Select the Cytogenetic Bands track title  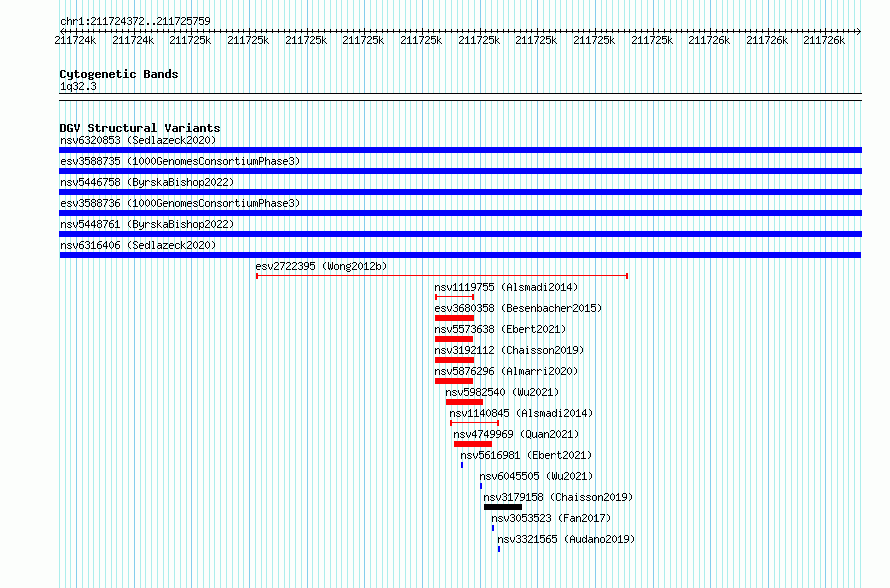(119, 74)
